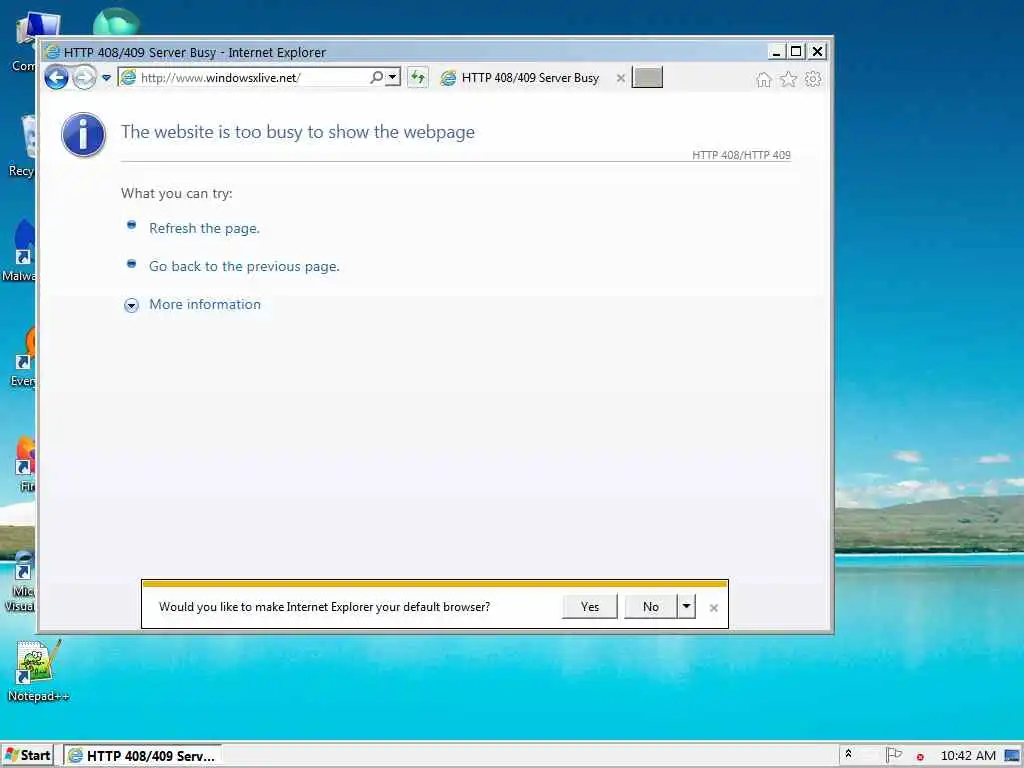Screen dimensions: 1024x768
Task: Click the HTTP 408/409 Serv... taskbar button
Action: (142, 756)
